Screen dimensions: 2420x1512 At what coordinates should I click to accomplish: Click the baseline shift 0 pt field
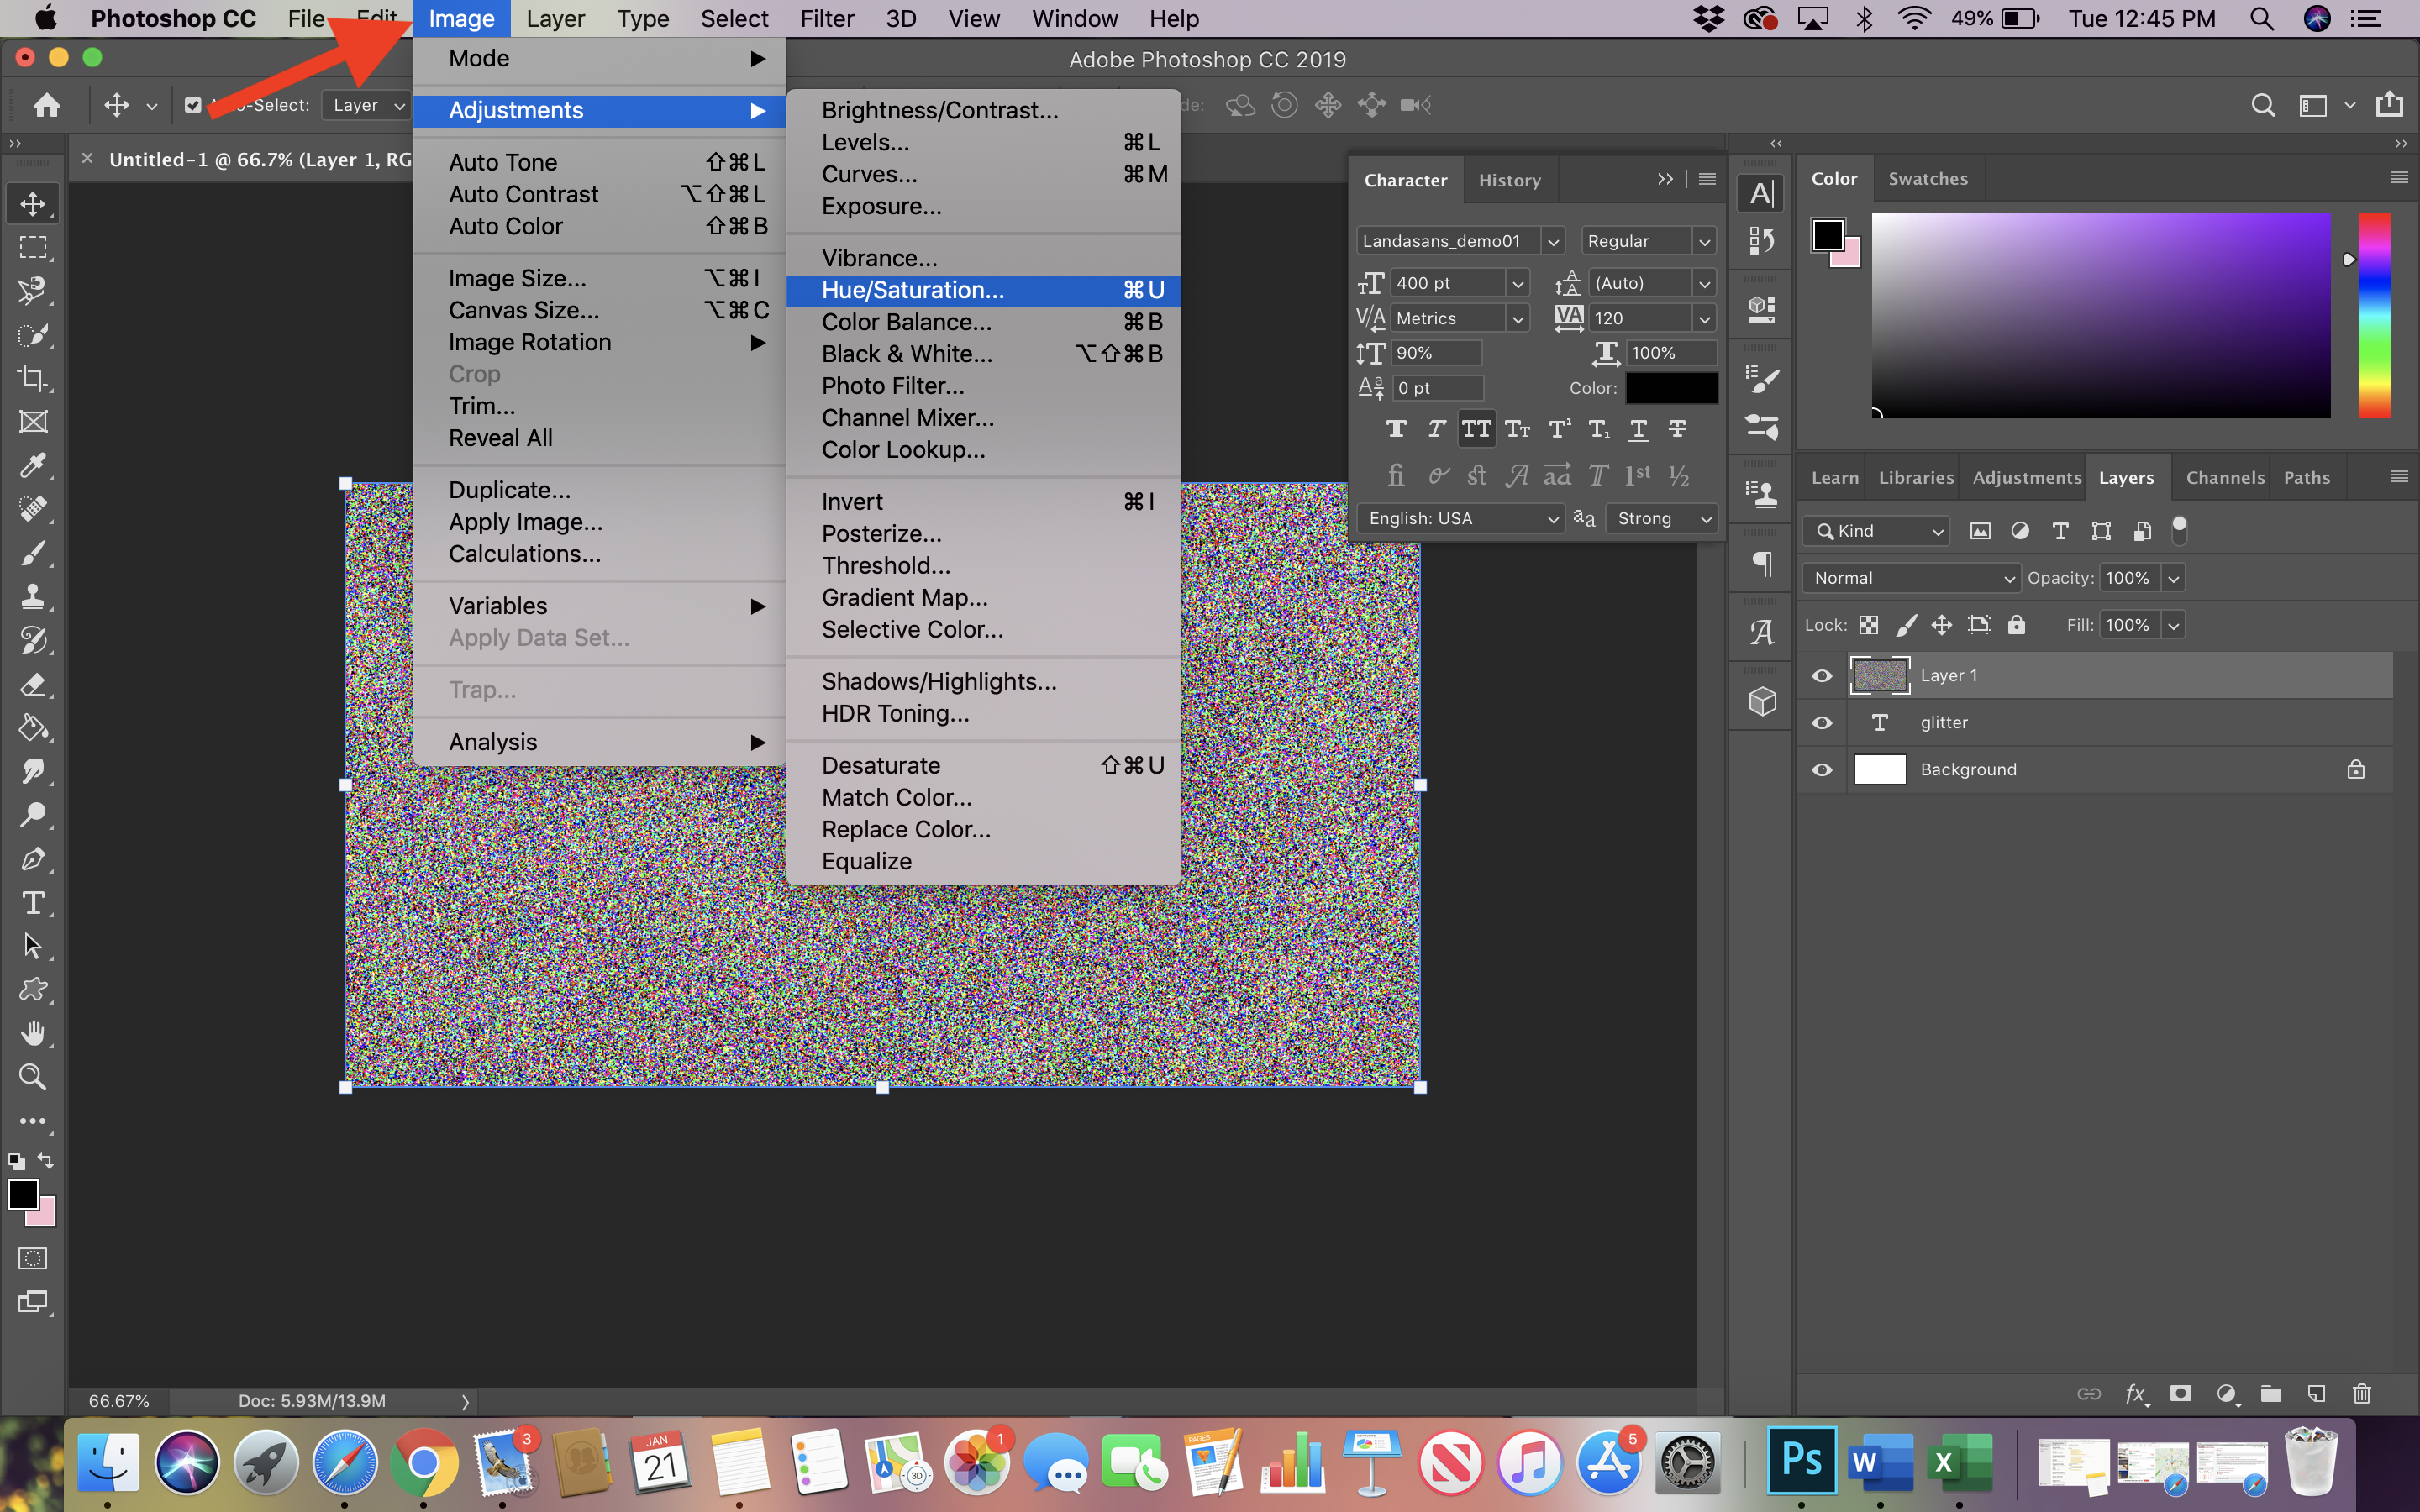click(x=1437, y=388)
